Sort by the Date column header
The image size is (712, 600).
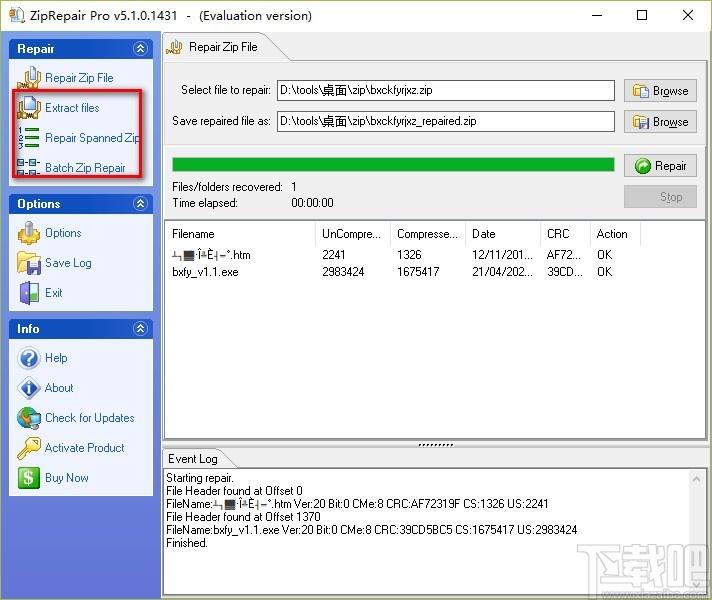[x=503, y=234]
